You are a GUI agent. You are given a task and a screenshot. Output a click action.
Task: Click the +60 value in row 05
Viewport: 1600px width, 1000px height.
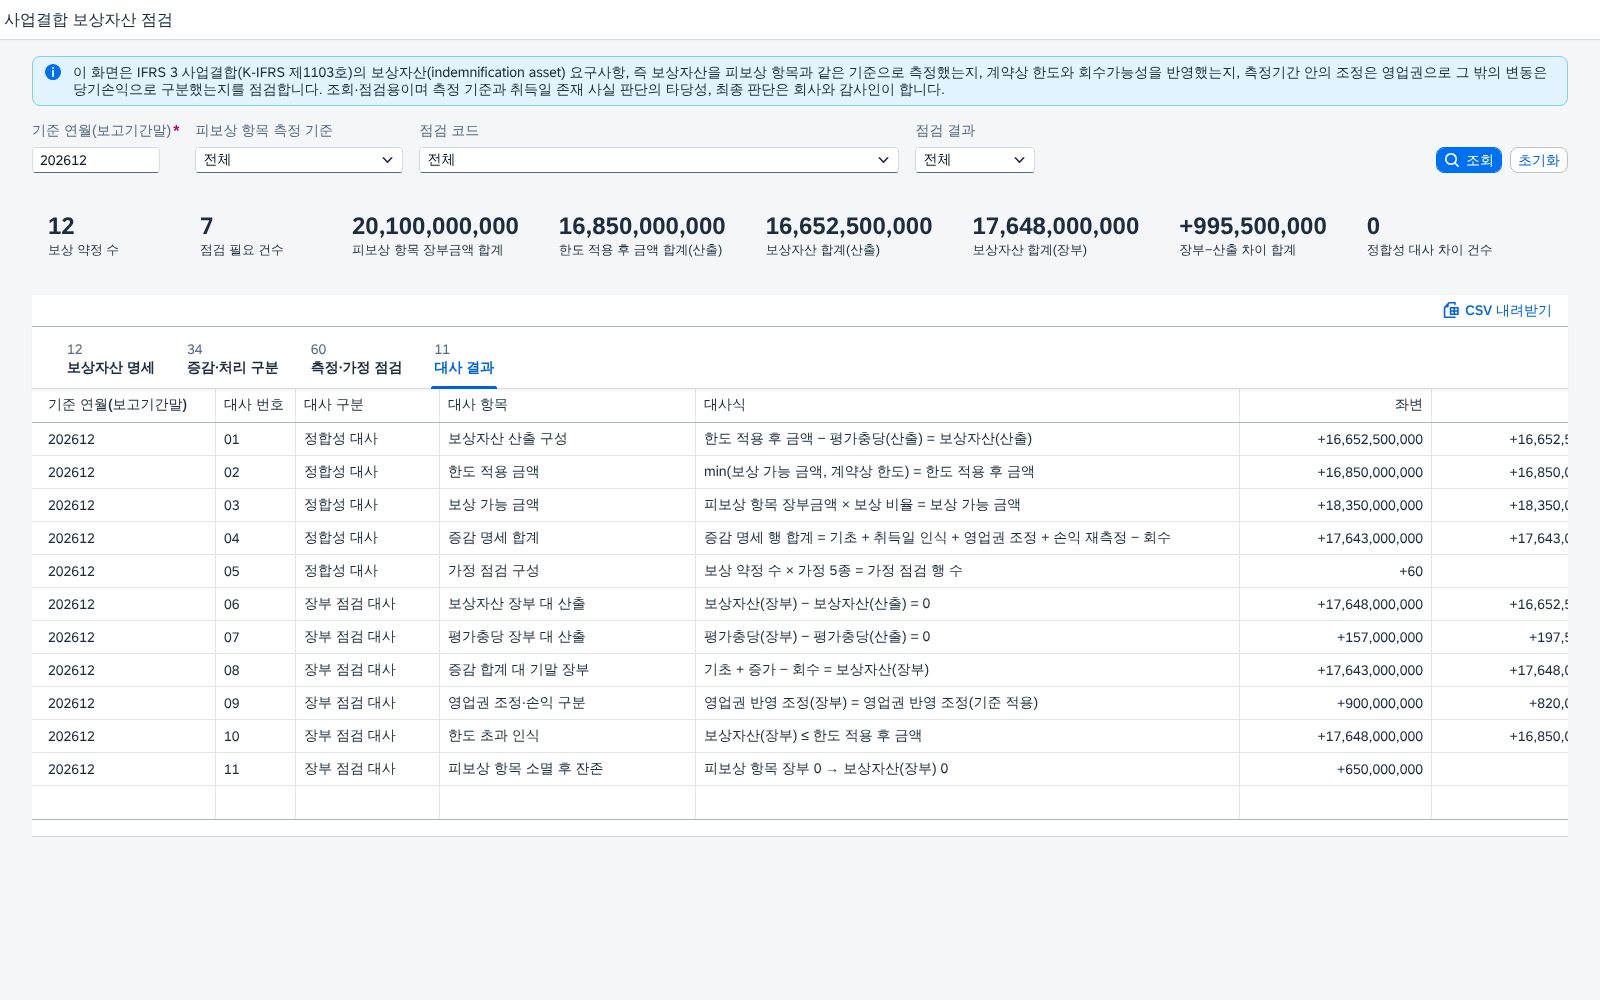pyautogui.click(x=1410, y=571)
